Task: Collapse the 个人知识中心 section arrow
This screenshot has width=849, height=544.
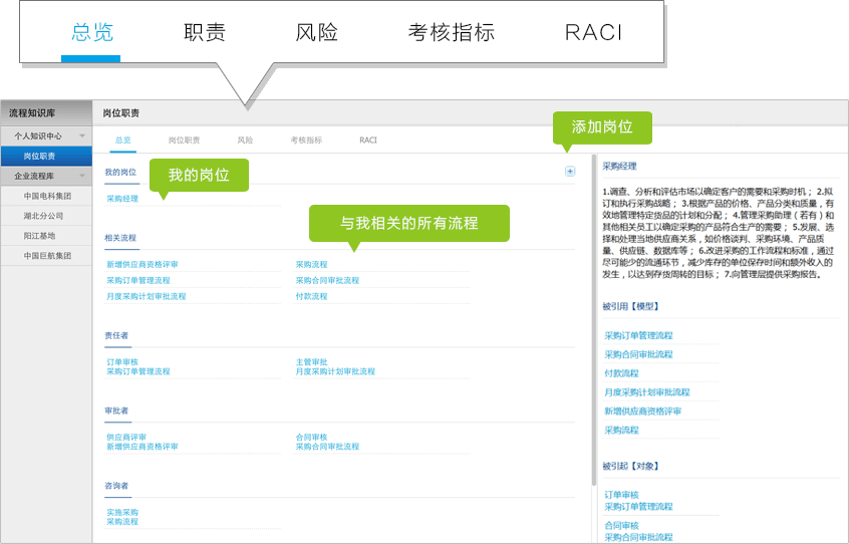Action: point(82,136)
